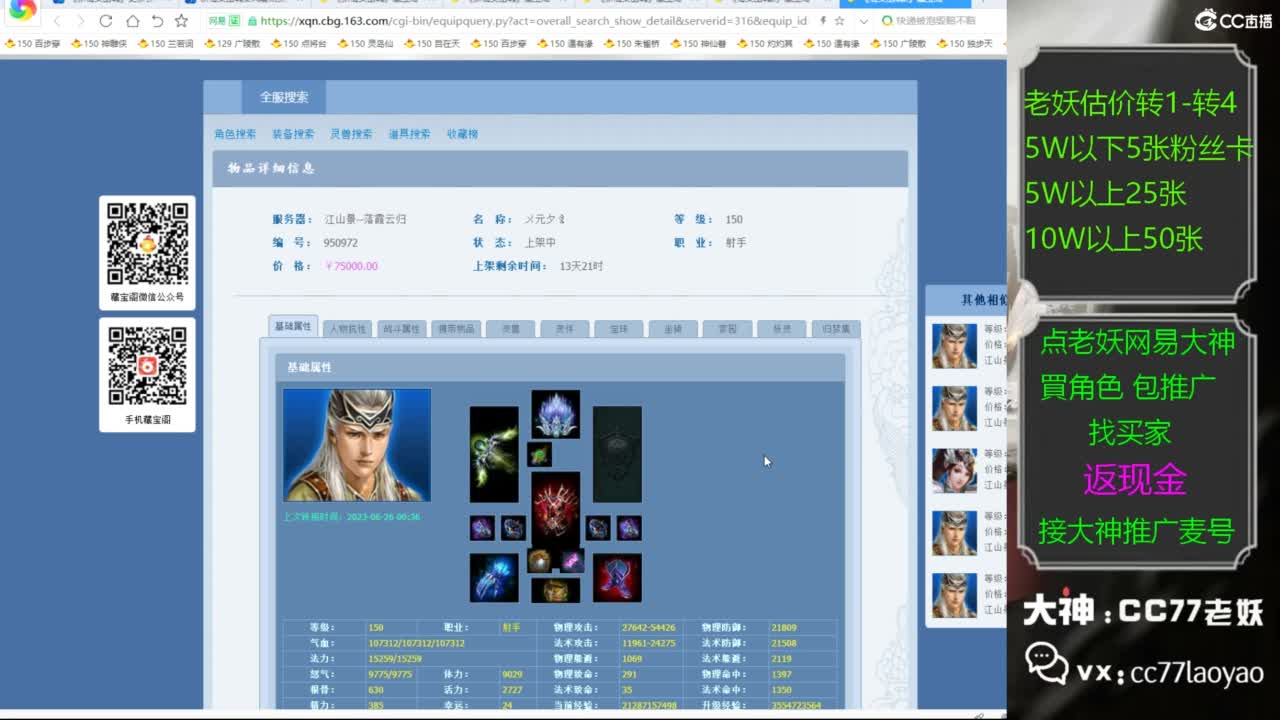
Task: Click the item number 950972
Action: click(341, 243)
